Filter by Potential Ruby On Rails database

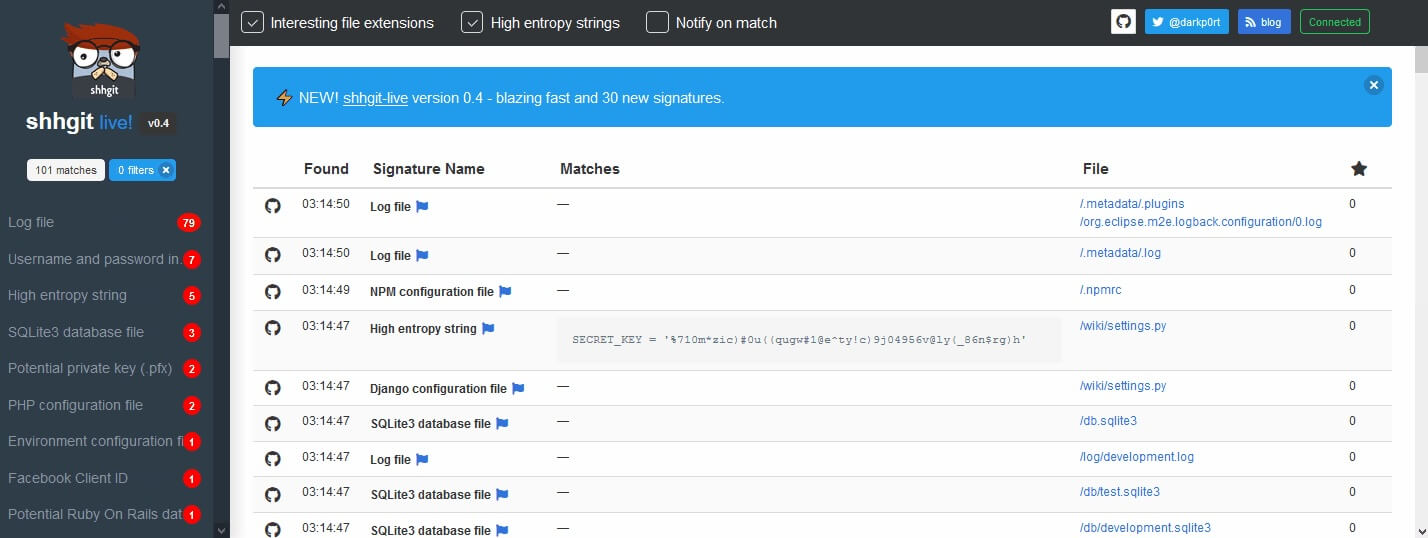(104, 514)
